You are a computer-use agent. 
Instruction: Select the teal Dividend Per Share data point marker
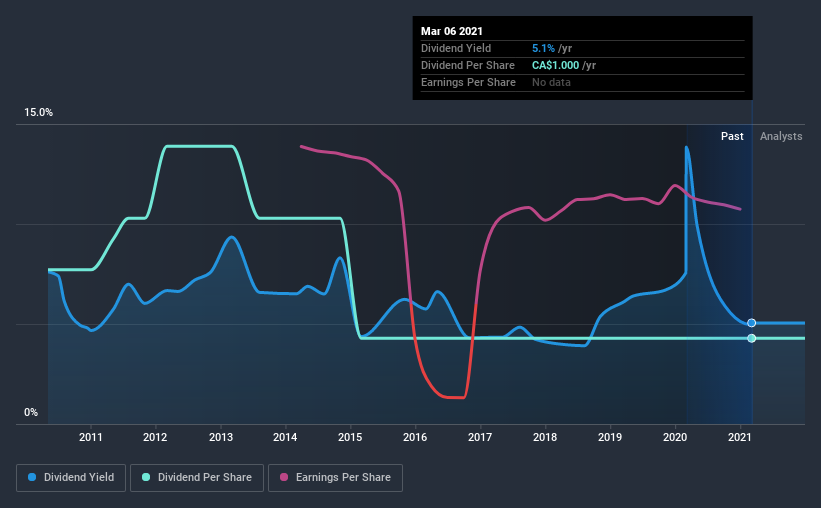coord(751,338)
